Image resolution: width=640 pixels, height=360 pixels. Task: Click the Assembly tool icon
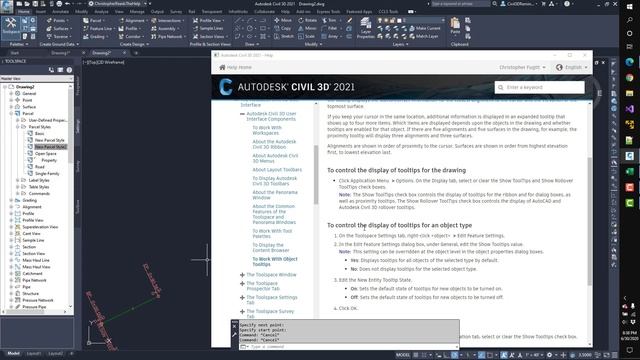[154, 29]
